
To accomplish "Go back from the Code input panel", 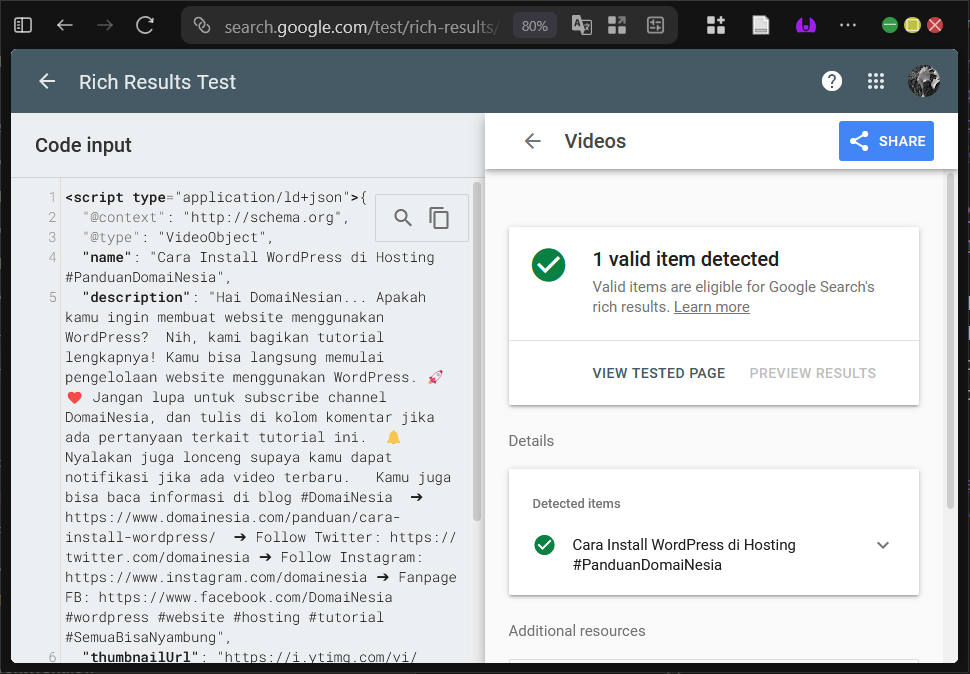I will (46, 81).
